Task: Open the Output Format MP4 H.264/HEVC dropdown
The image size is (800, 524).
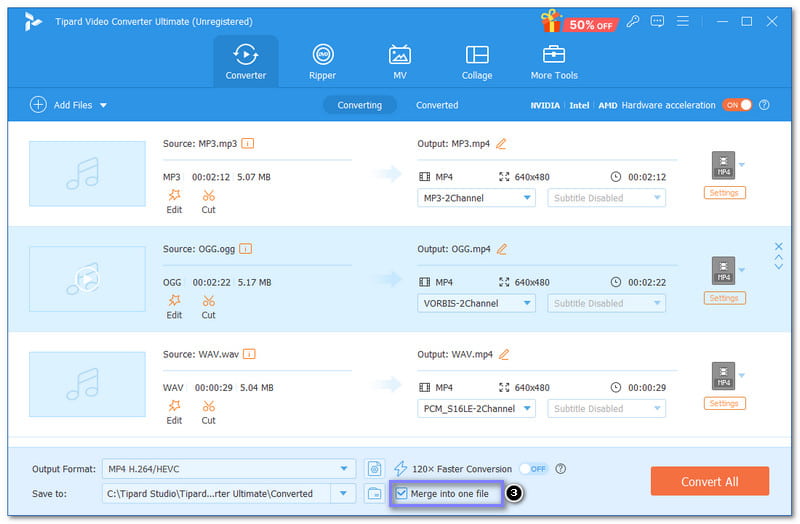Action: (229, 468)
